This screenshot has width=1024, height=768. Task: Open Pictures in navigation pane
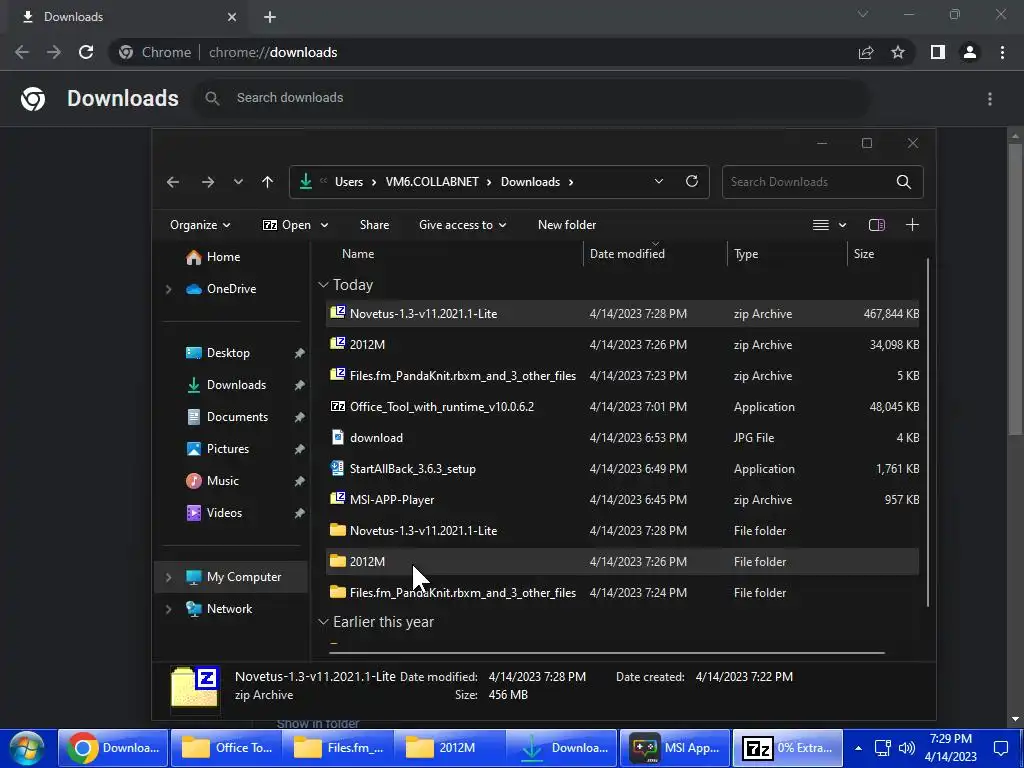point(227,449)
